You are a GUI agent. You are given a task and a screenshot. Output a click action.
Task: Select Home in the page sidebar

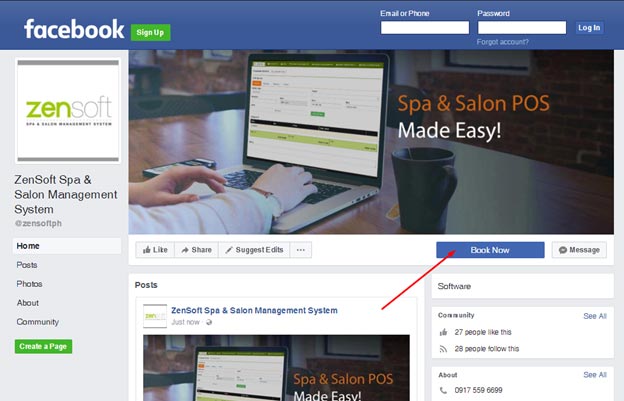point(67,246)
